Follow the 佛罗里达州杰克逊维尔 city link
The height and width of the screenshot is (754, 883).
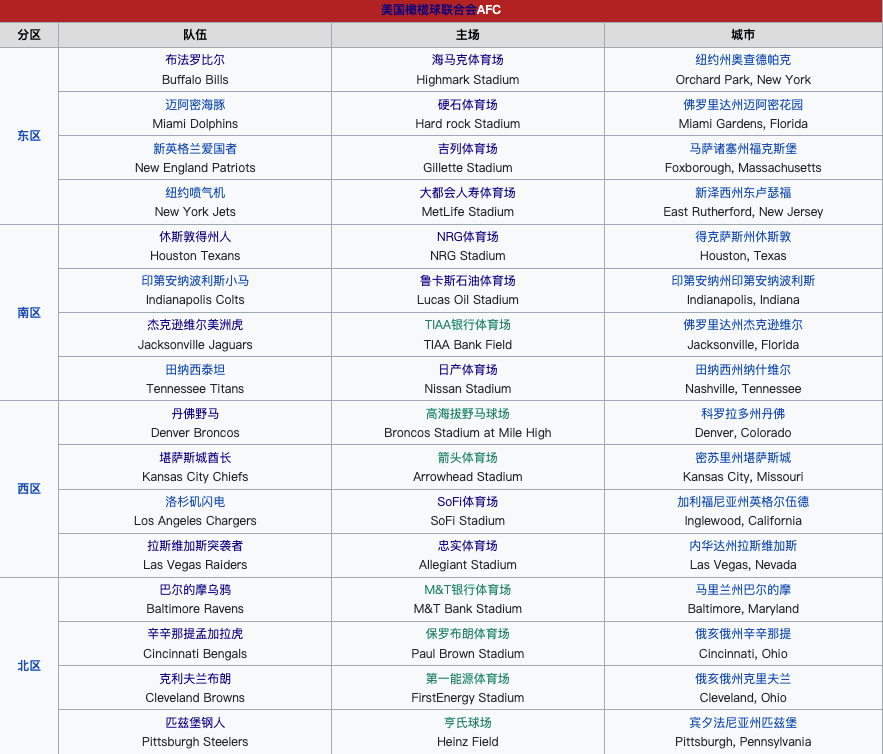[x=743, y=325]
